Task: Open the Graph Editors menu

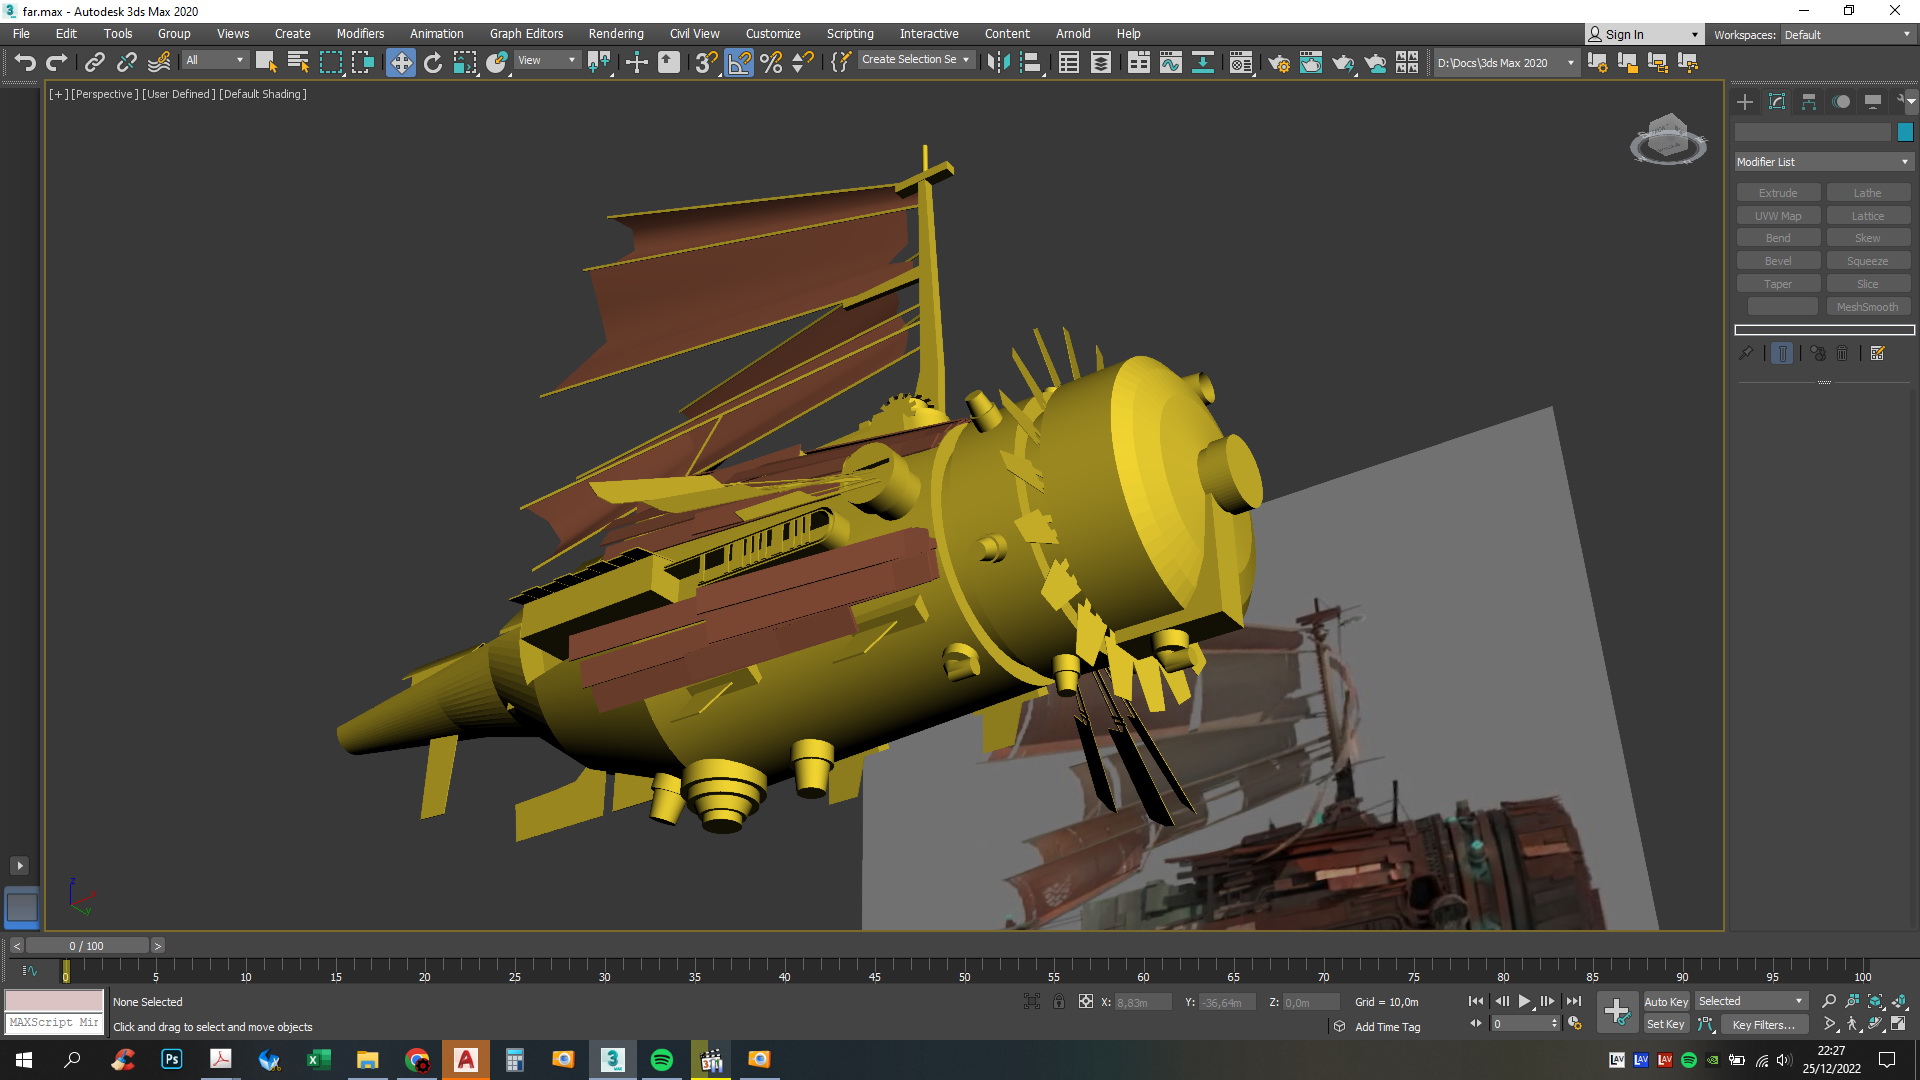Action: [526, 33]
